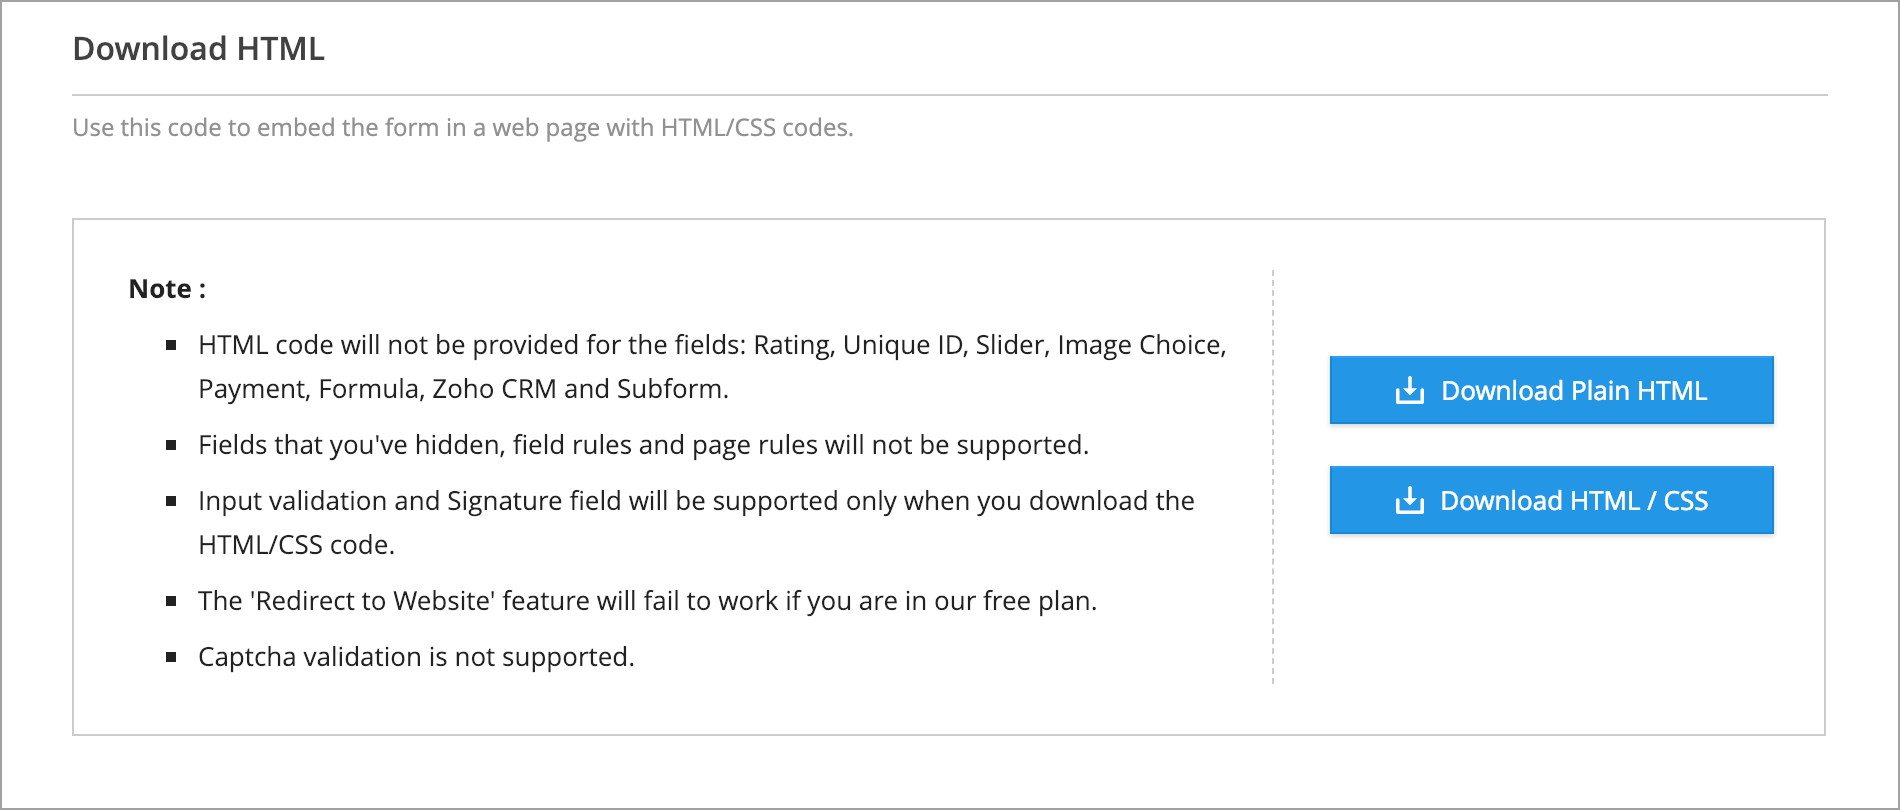The height and width of the screenshot is (810, 1900).
Task: Click the bullet before 'Input validation and Signature'
Action: coord(171,501)
